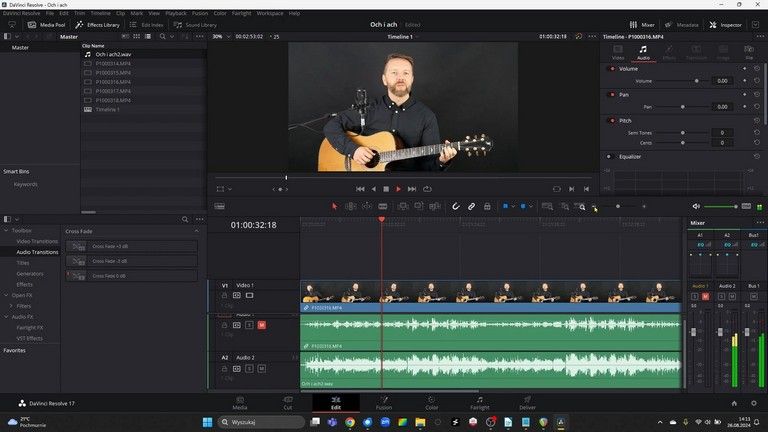This screenshot has width=768, height=432.
Task: Reset Volume with its circular arrow icon
Action: tap(756, 68)
